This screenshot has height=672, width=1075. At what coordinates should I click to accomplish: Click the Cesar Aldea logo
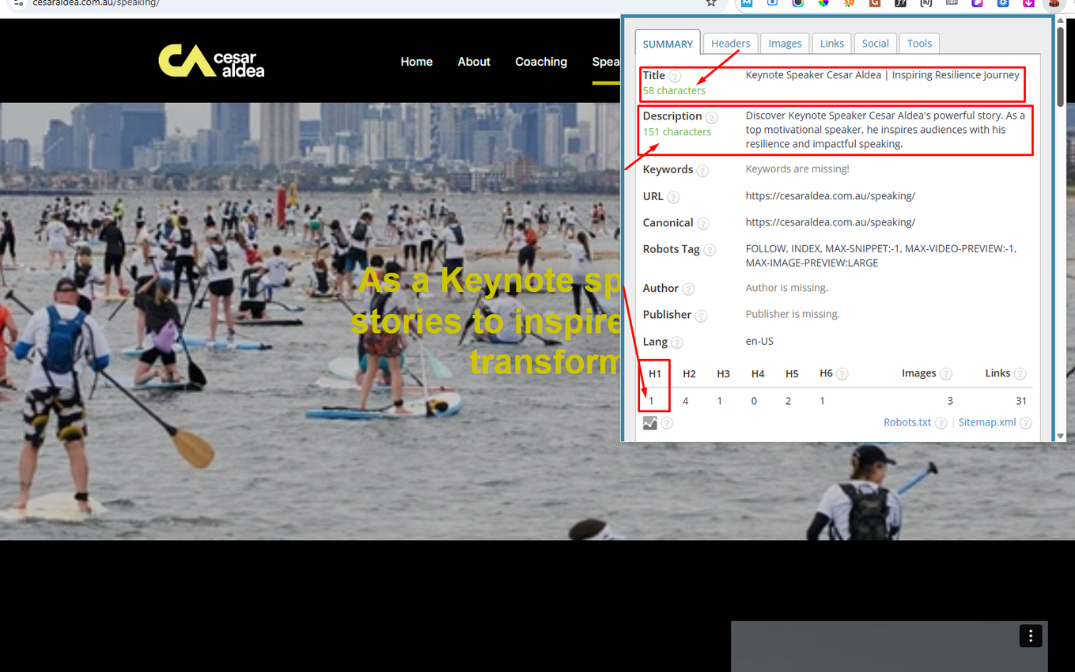[x=211, y=61]
